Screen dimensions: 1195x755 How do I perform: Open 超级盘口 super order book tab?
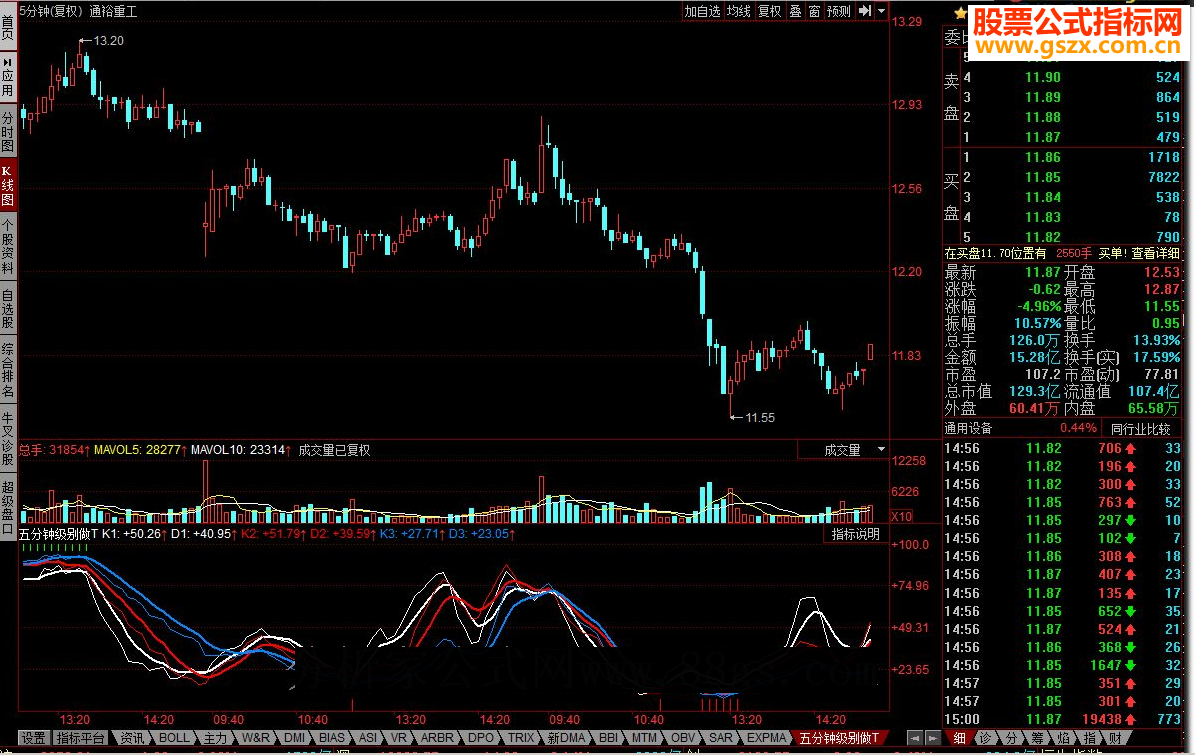(8, 507)
